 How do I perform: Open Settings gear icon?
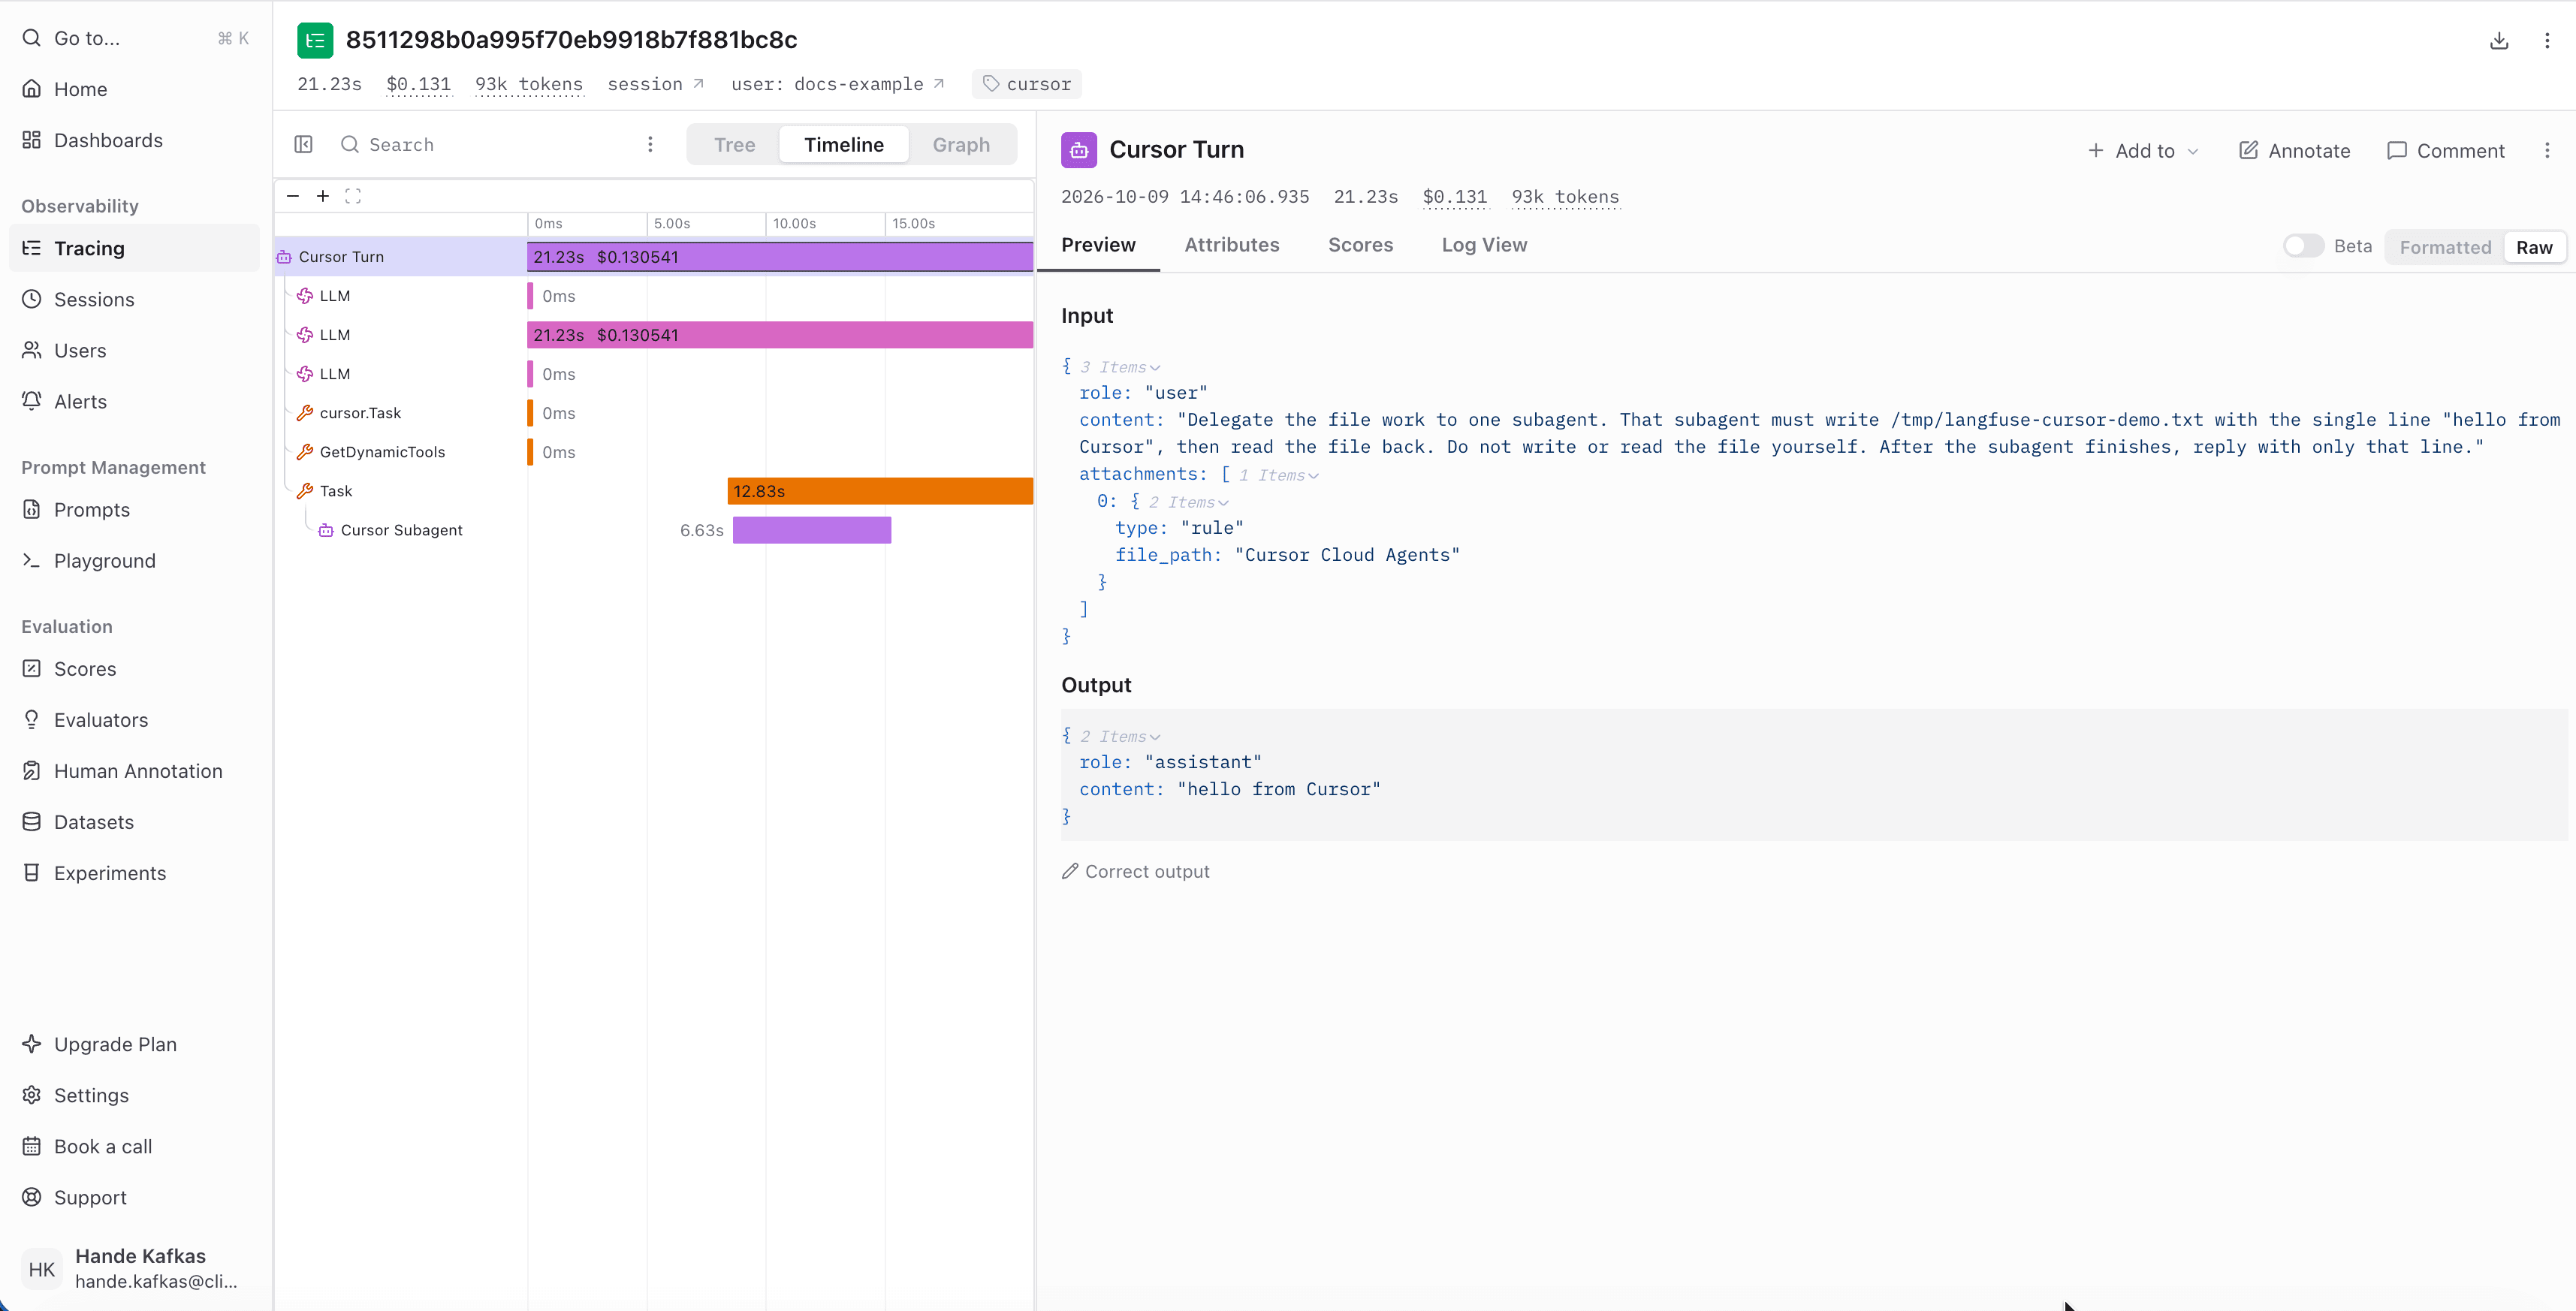point(32,1095)
